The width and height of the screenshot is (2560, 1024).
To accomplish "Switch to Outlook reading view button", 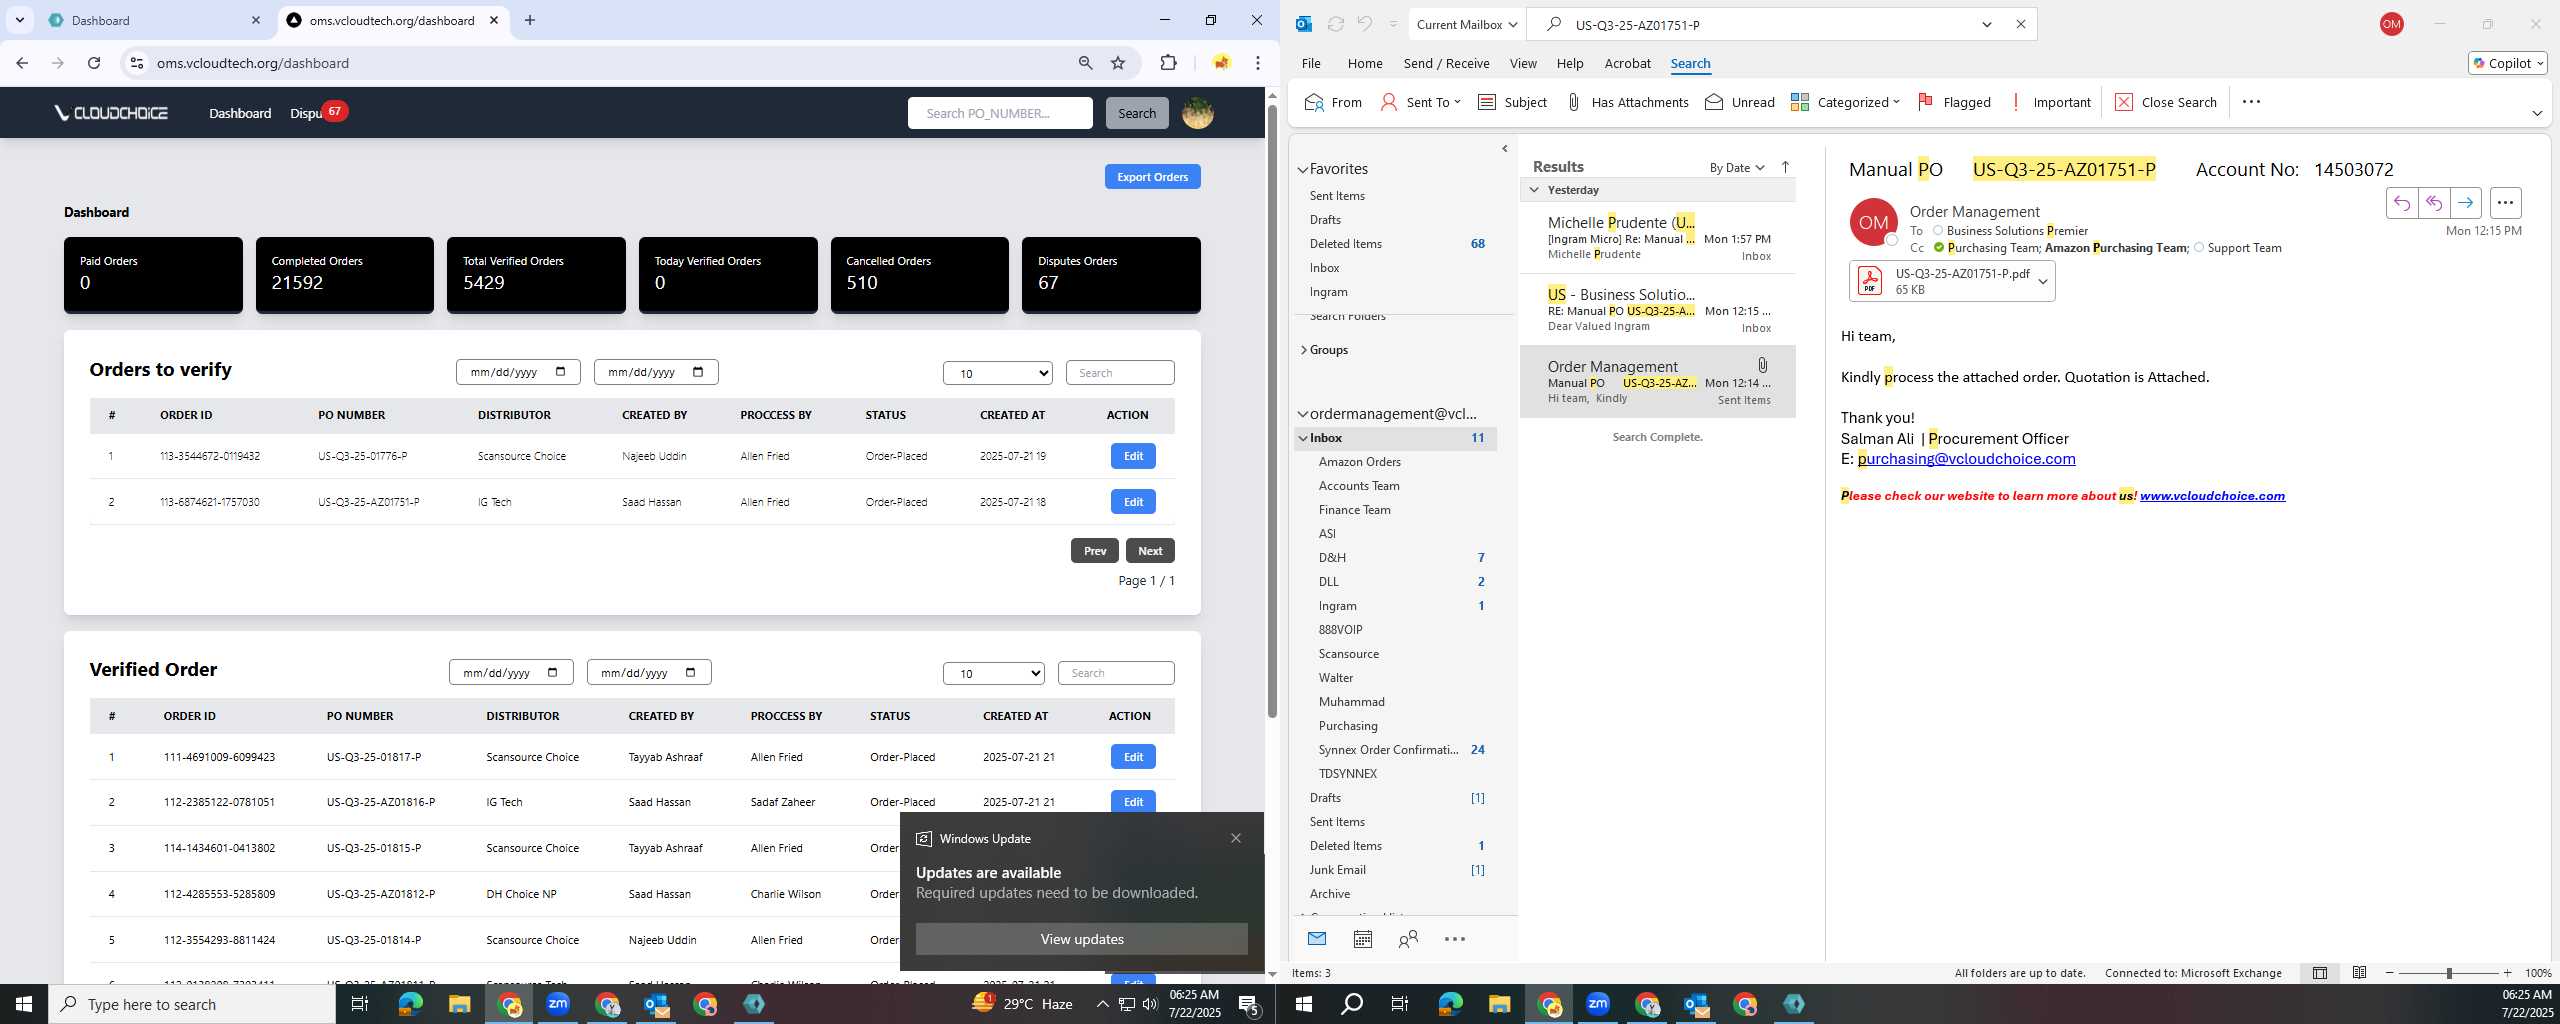I will click(2359, 973).
